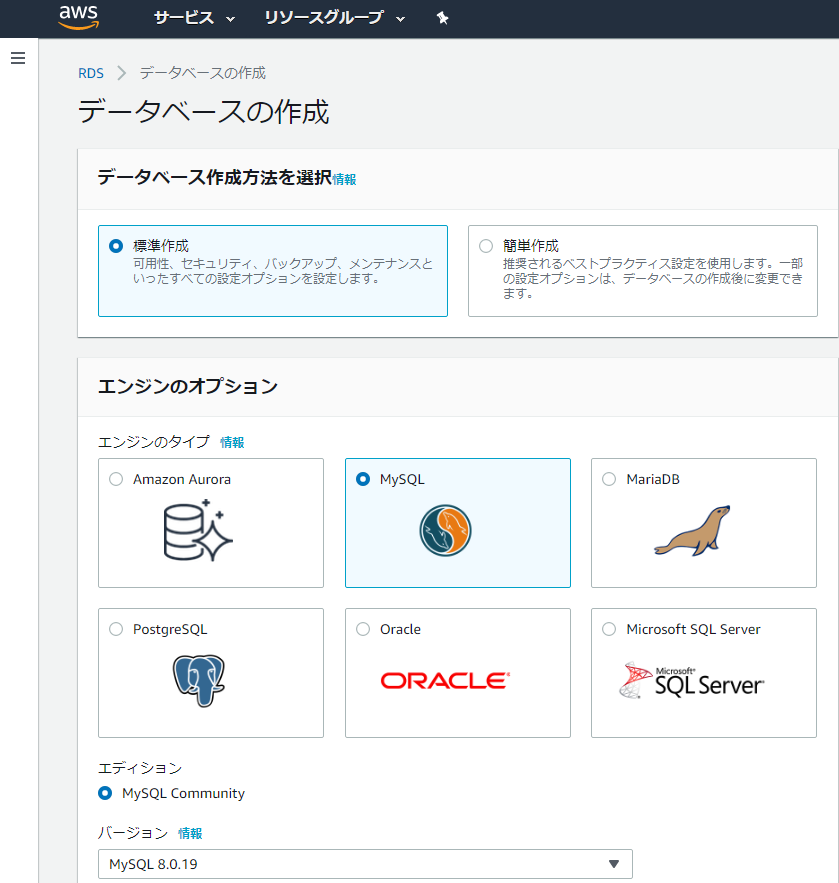Select the 簡単作成 radio option

486,246
